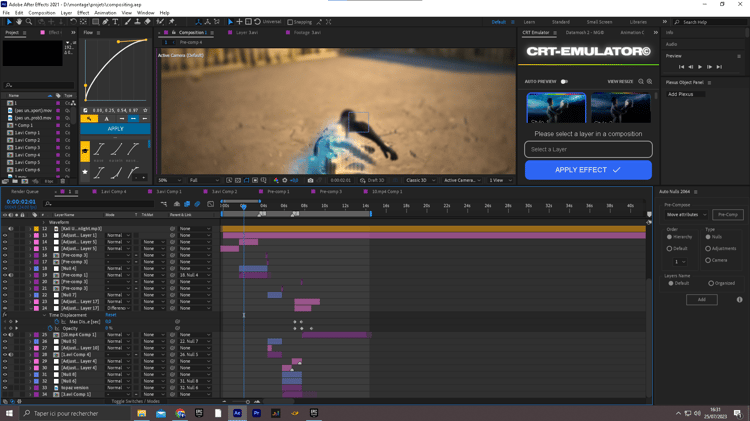Open Premiere Pro from the Windows taskbar
The image size is (750, 421).
click(256, 413)
